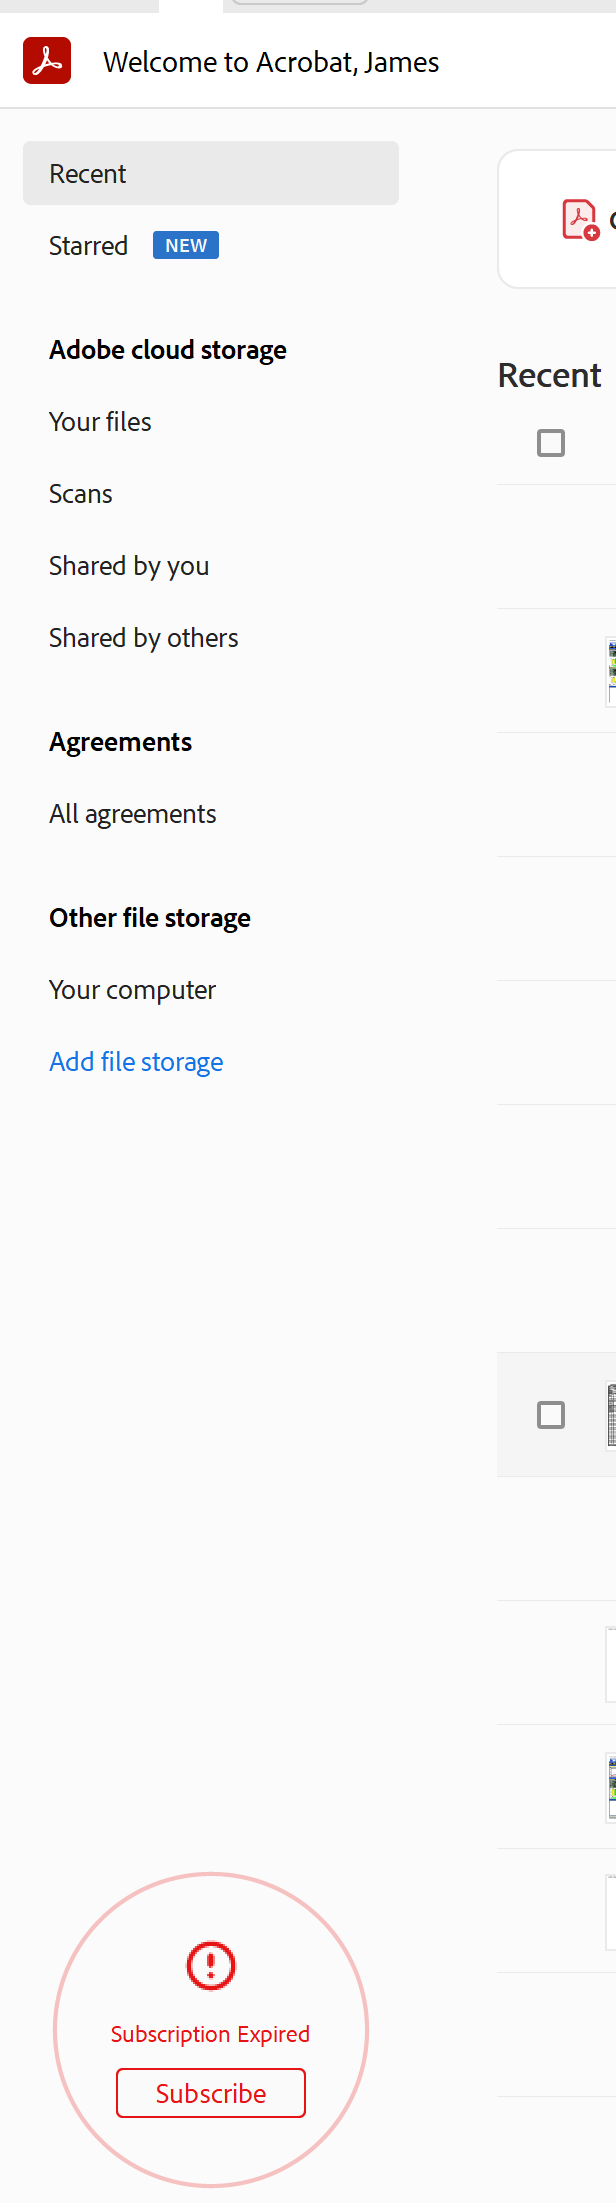This screenshot has height=2203, width=616.
Task: Click the document thumbnail in the Recent list
Action: point(610,670)
